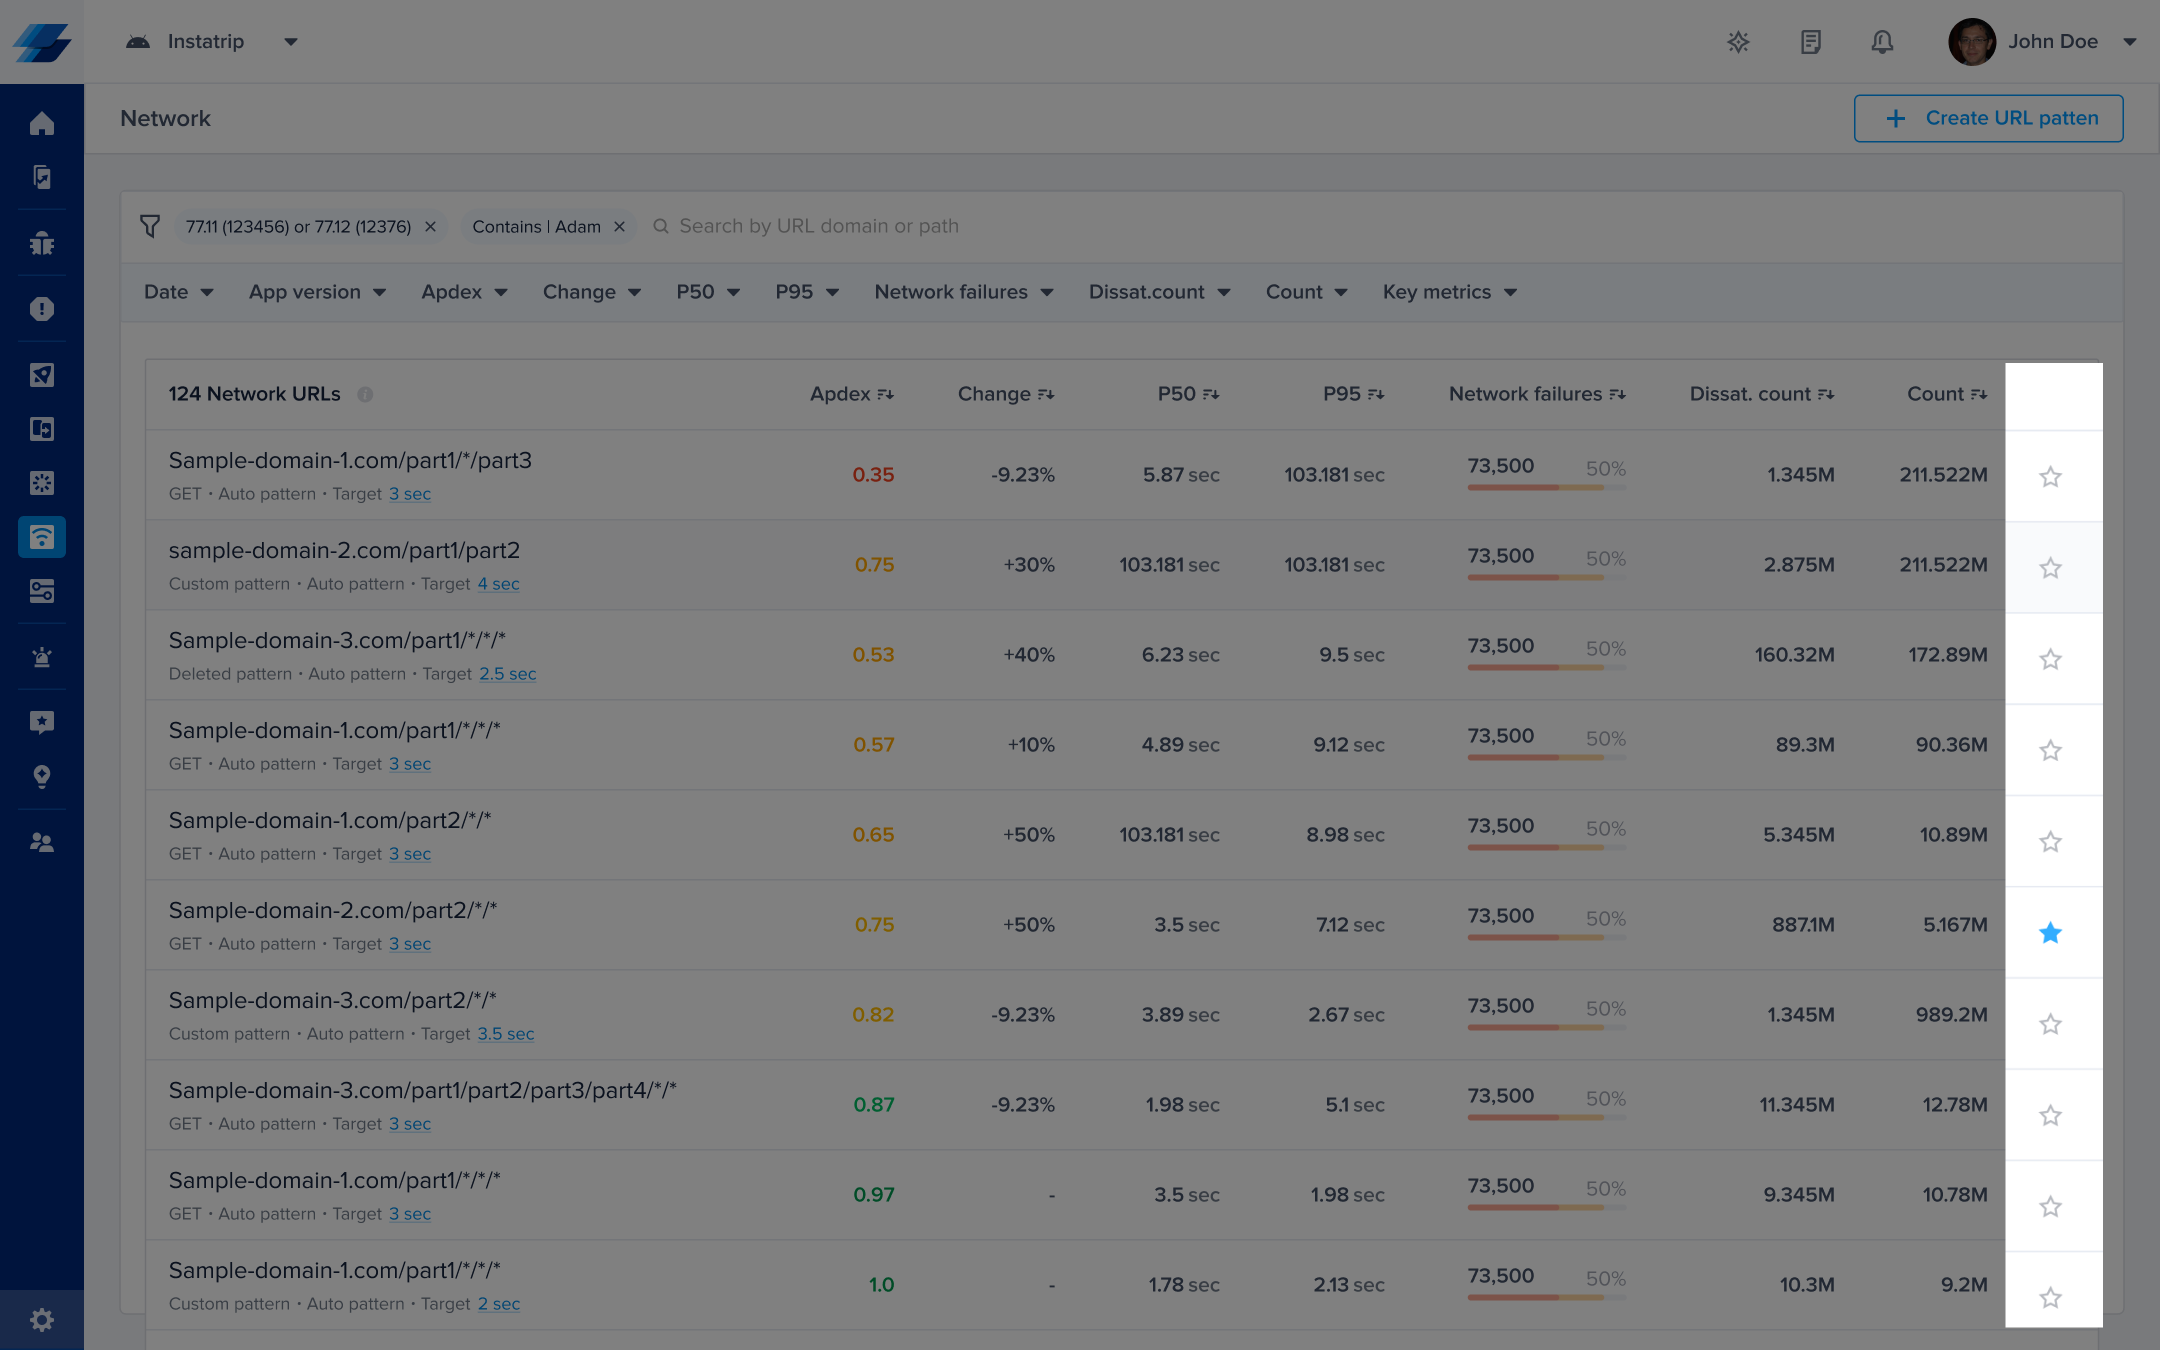
Task: Click the 2.5 sec target link
Action: click(507, 674)
